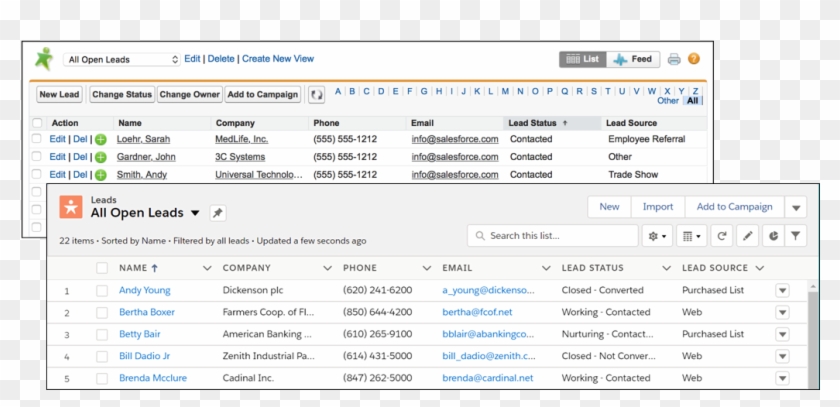The width and height of the screenshot is (840, 407).
Task: Expand the COMPANY column menu chevron
Action: point(327,268)
